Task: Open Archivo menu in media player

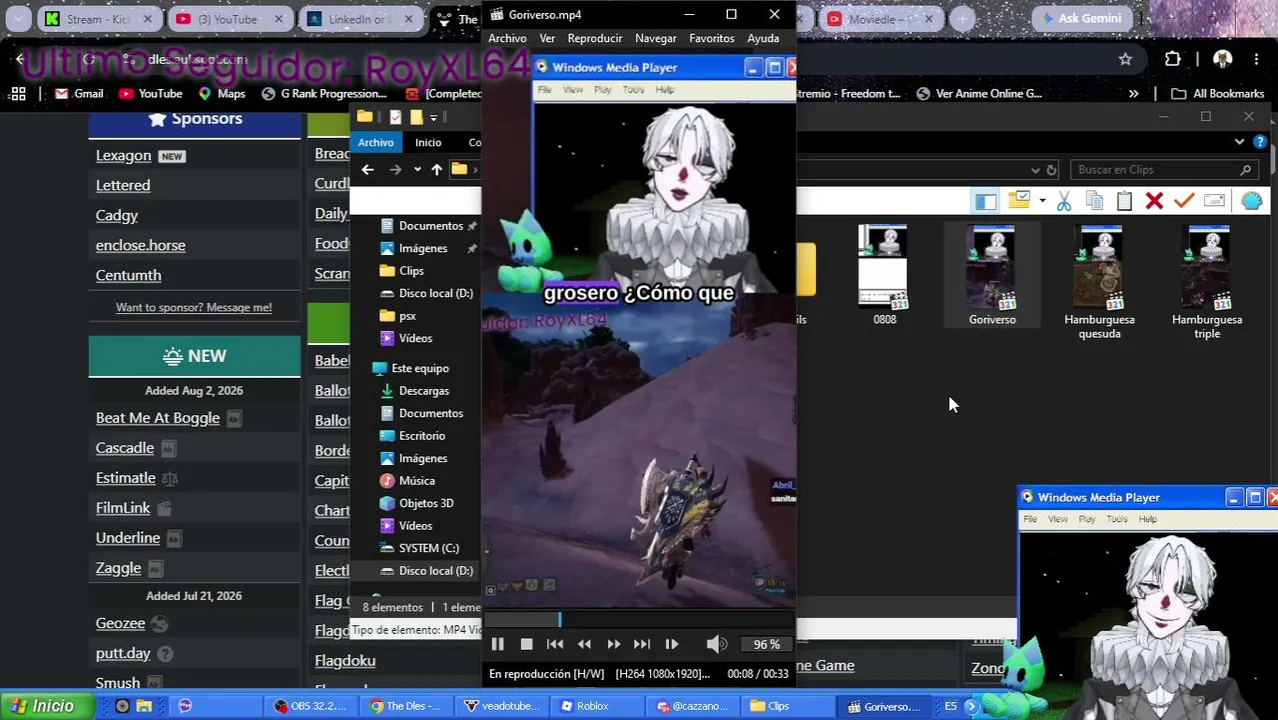Action: tap(507, 38)
